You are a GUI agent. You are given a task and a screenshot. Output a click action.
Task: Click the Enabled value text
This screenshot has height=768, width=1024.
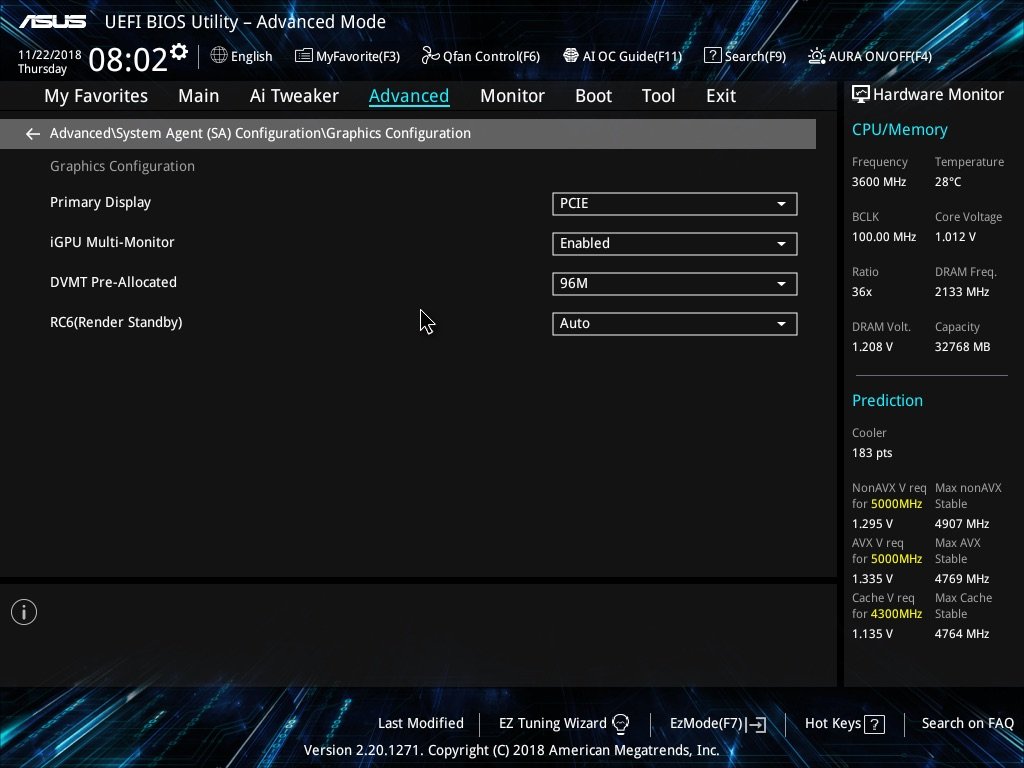584,244
